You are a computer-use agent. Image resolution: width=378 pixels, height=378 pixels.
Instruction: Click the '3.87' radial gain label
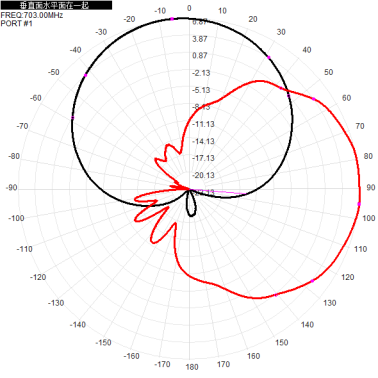pyautogui.click(x=200, y=39)
